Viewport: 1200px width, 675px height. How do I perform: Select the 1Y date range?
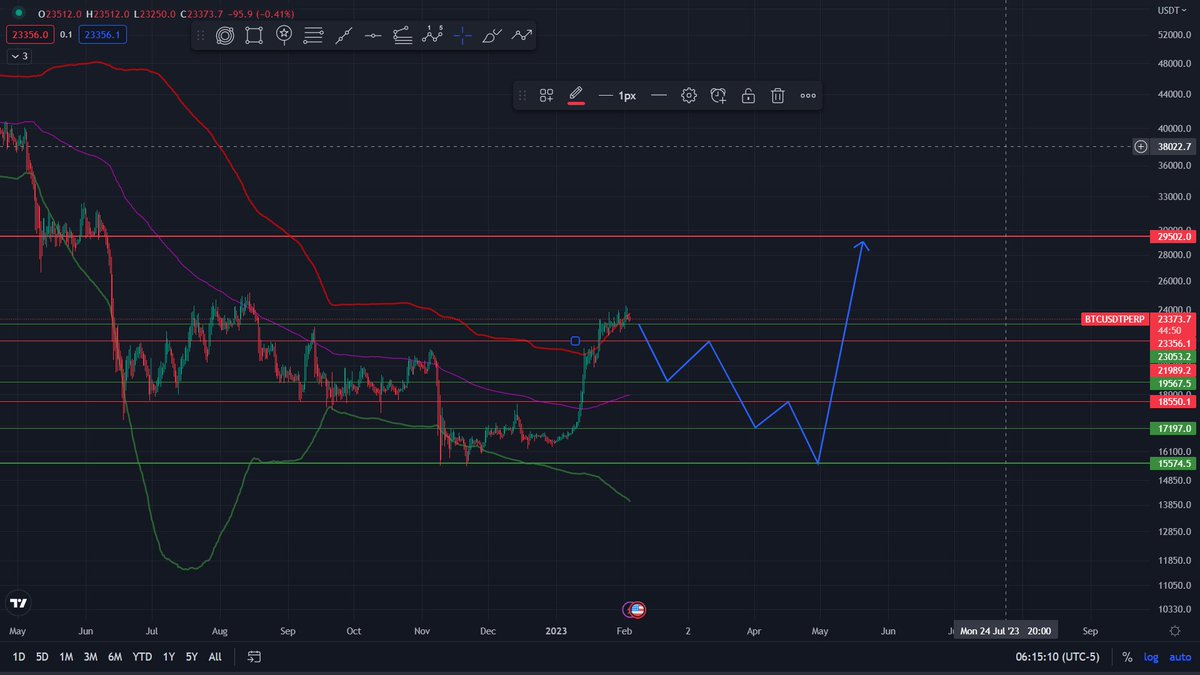point(168,657)
